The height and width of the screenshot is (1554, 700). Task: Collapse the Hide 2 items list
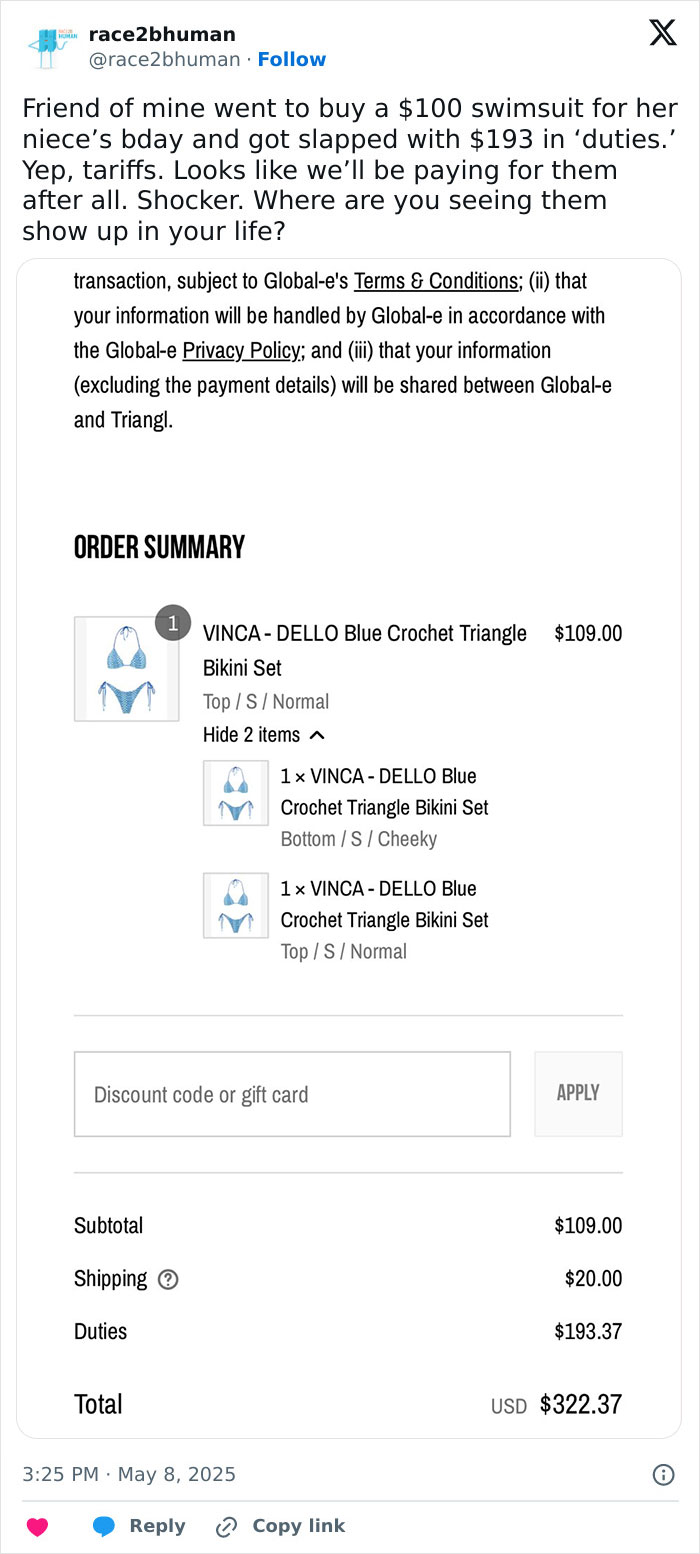pyautogui.click(x=251, y=734)
